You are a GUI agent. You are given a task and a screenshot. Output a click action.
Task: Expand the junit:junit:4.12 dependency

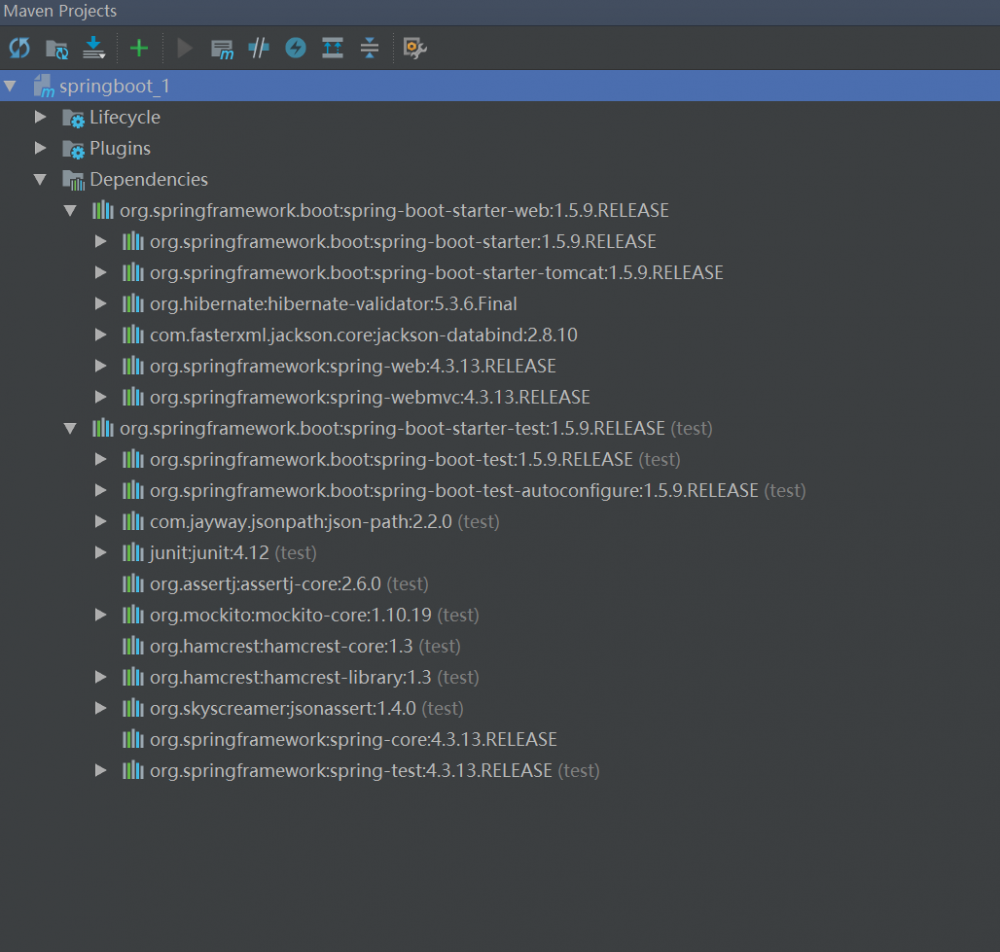[x=100, y=552]
